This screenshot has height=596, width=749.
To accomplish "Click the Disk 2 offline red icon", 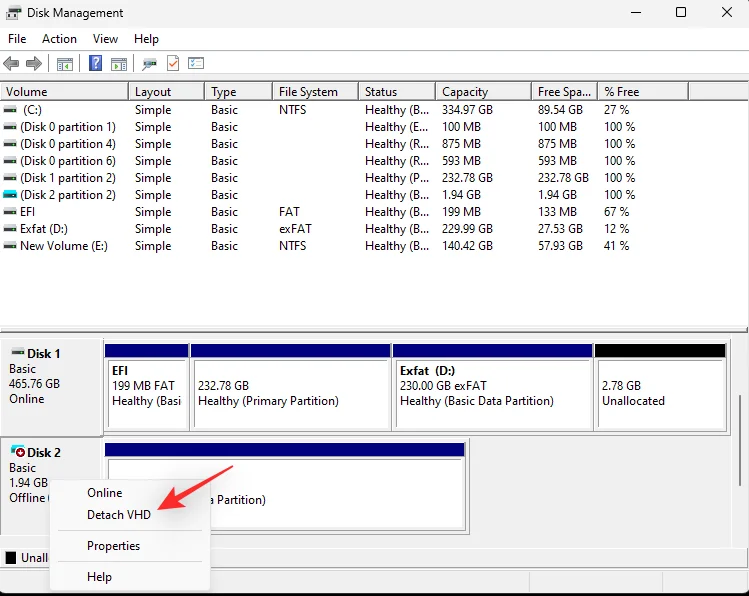I will (x=18, y=451).
